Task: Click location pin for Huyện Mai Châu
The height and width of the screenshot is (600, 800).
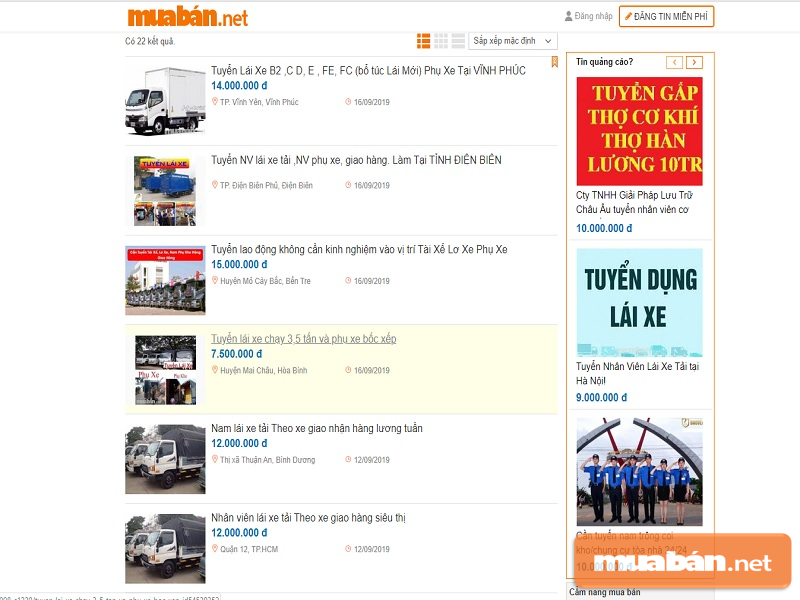Action: [215, 370]
